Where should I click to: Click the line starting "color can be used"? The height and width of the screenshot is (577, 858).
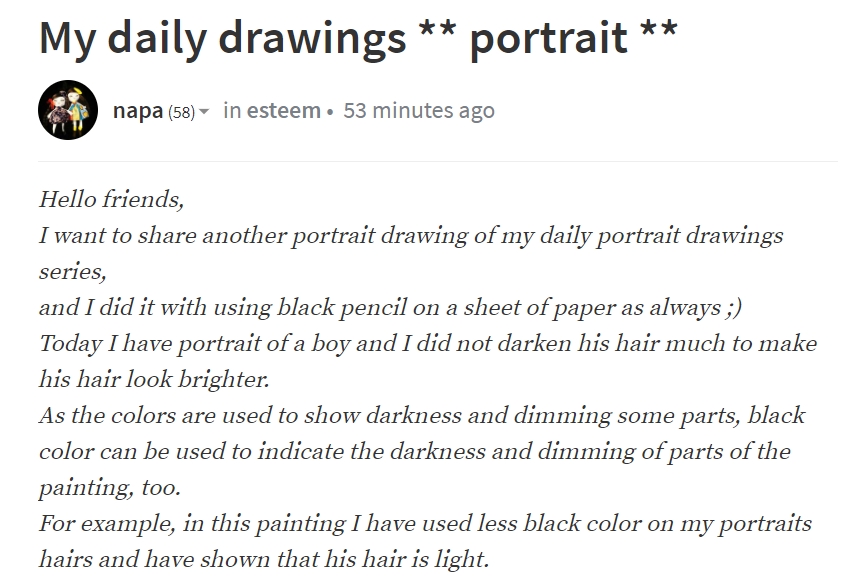[x=414, y=452]
